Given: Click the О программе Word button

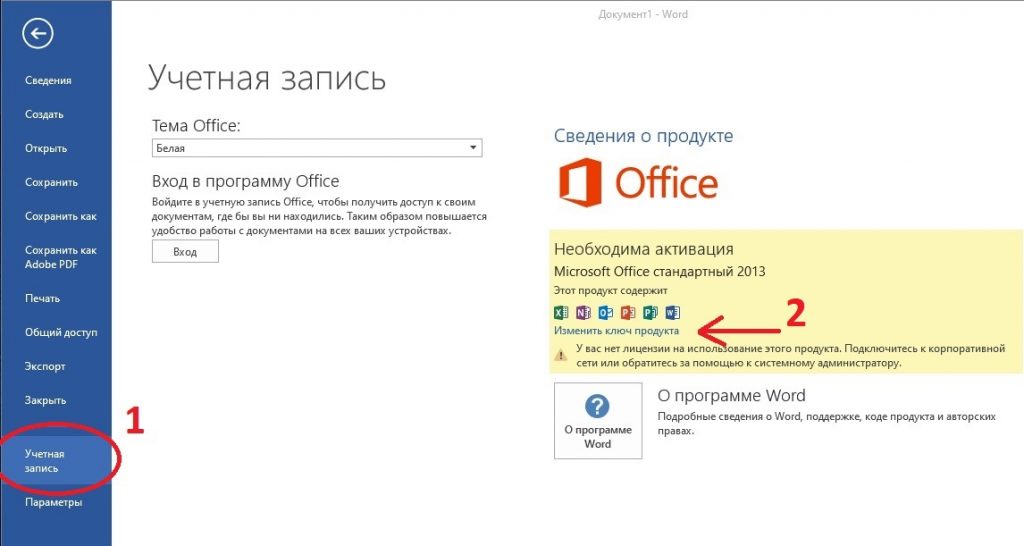Looking at the screenshot, I should click(x=598, y=421).
